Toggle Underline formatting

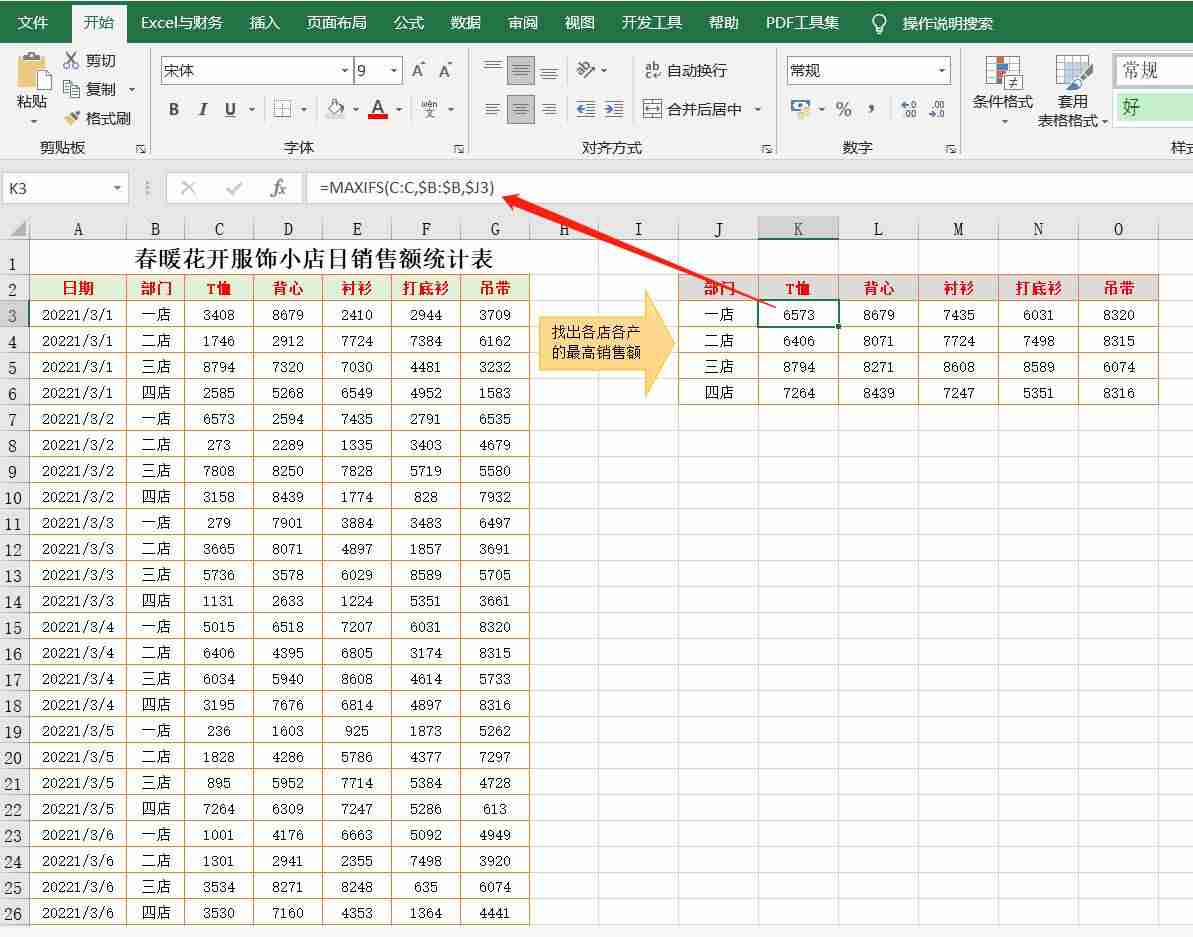point(230,110)
